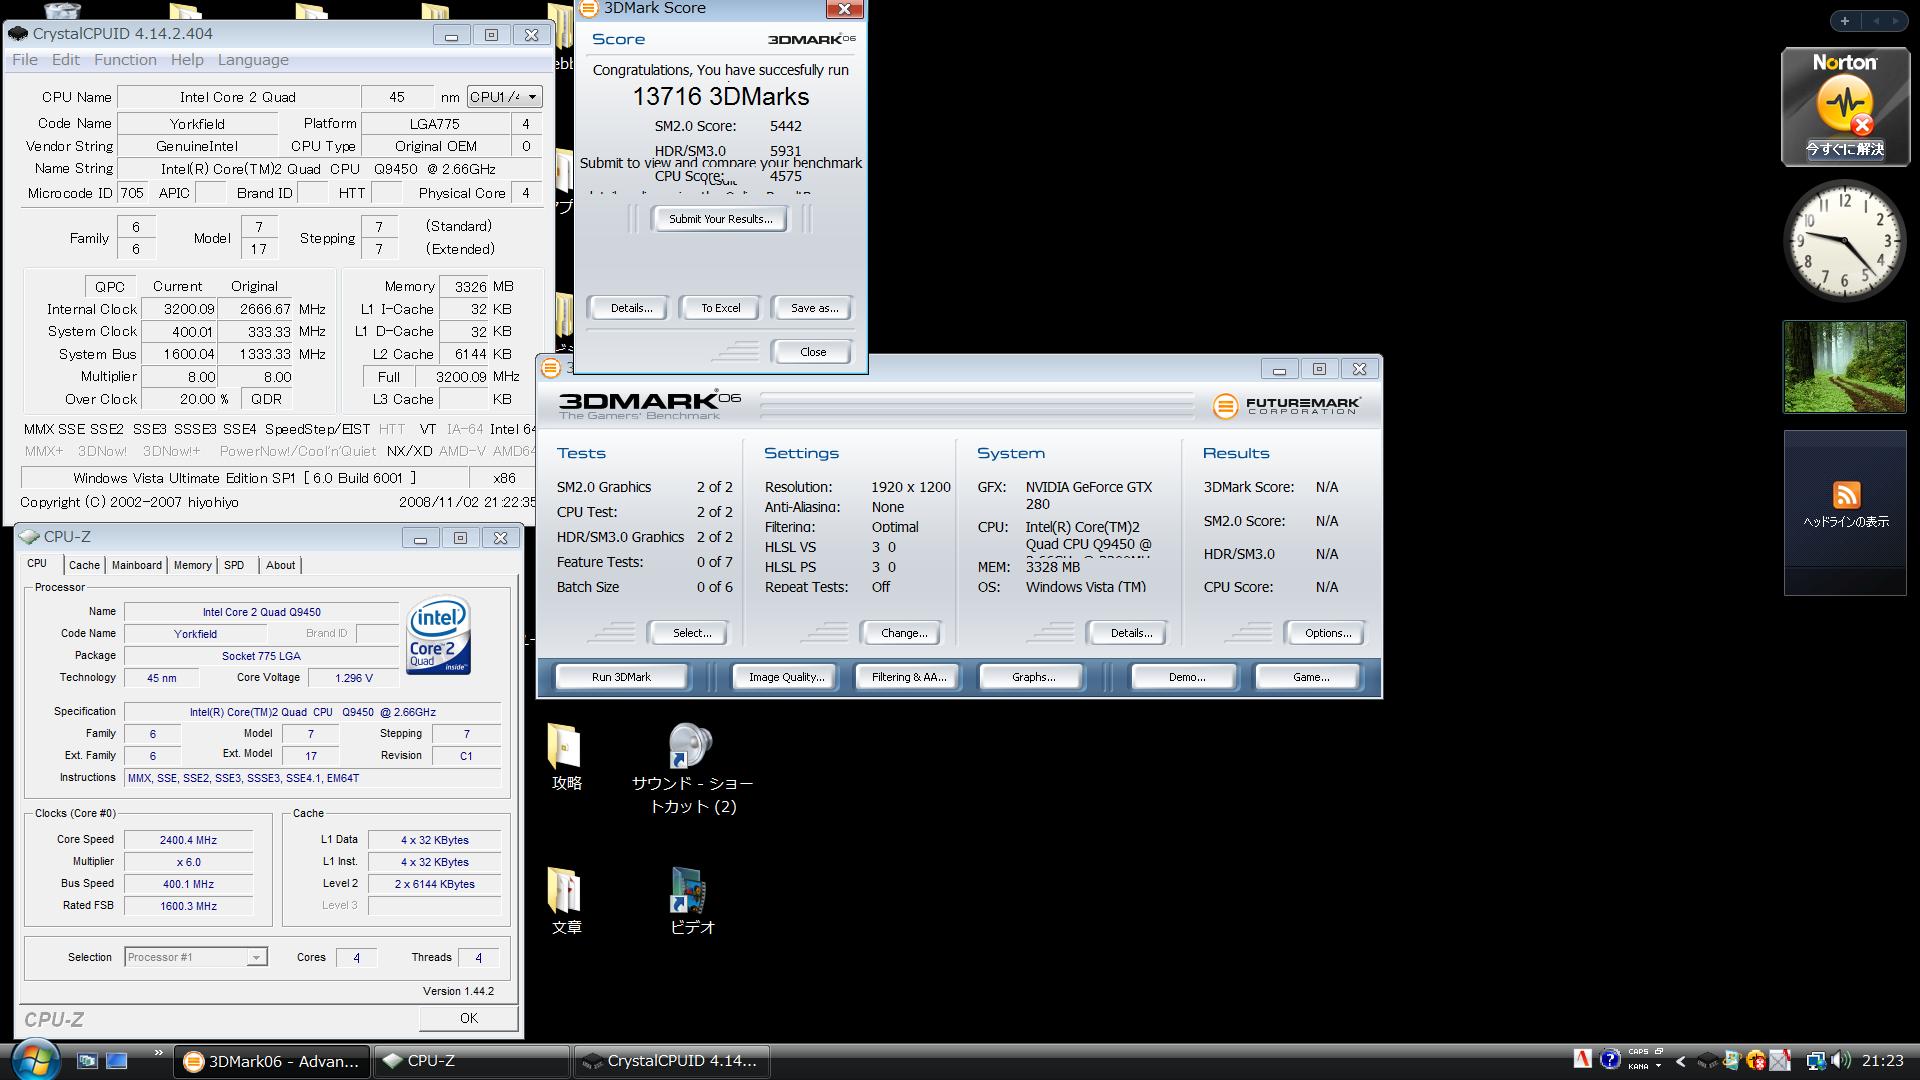Switch to CPU-Z taskbar button
The height and width of the screenshot is (1080, 1920).
point(471,1061)
